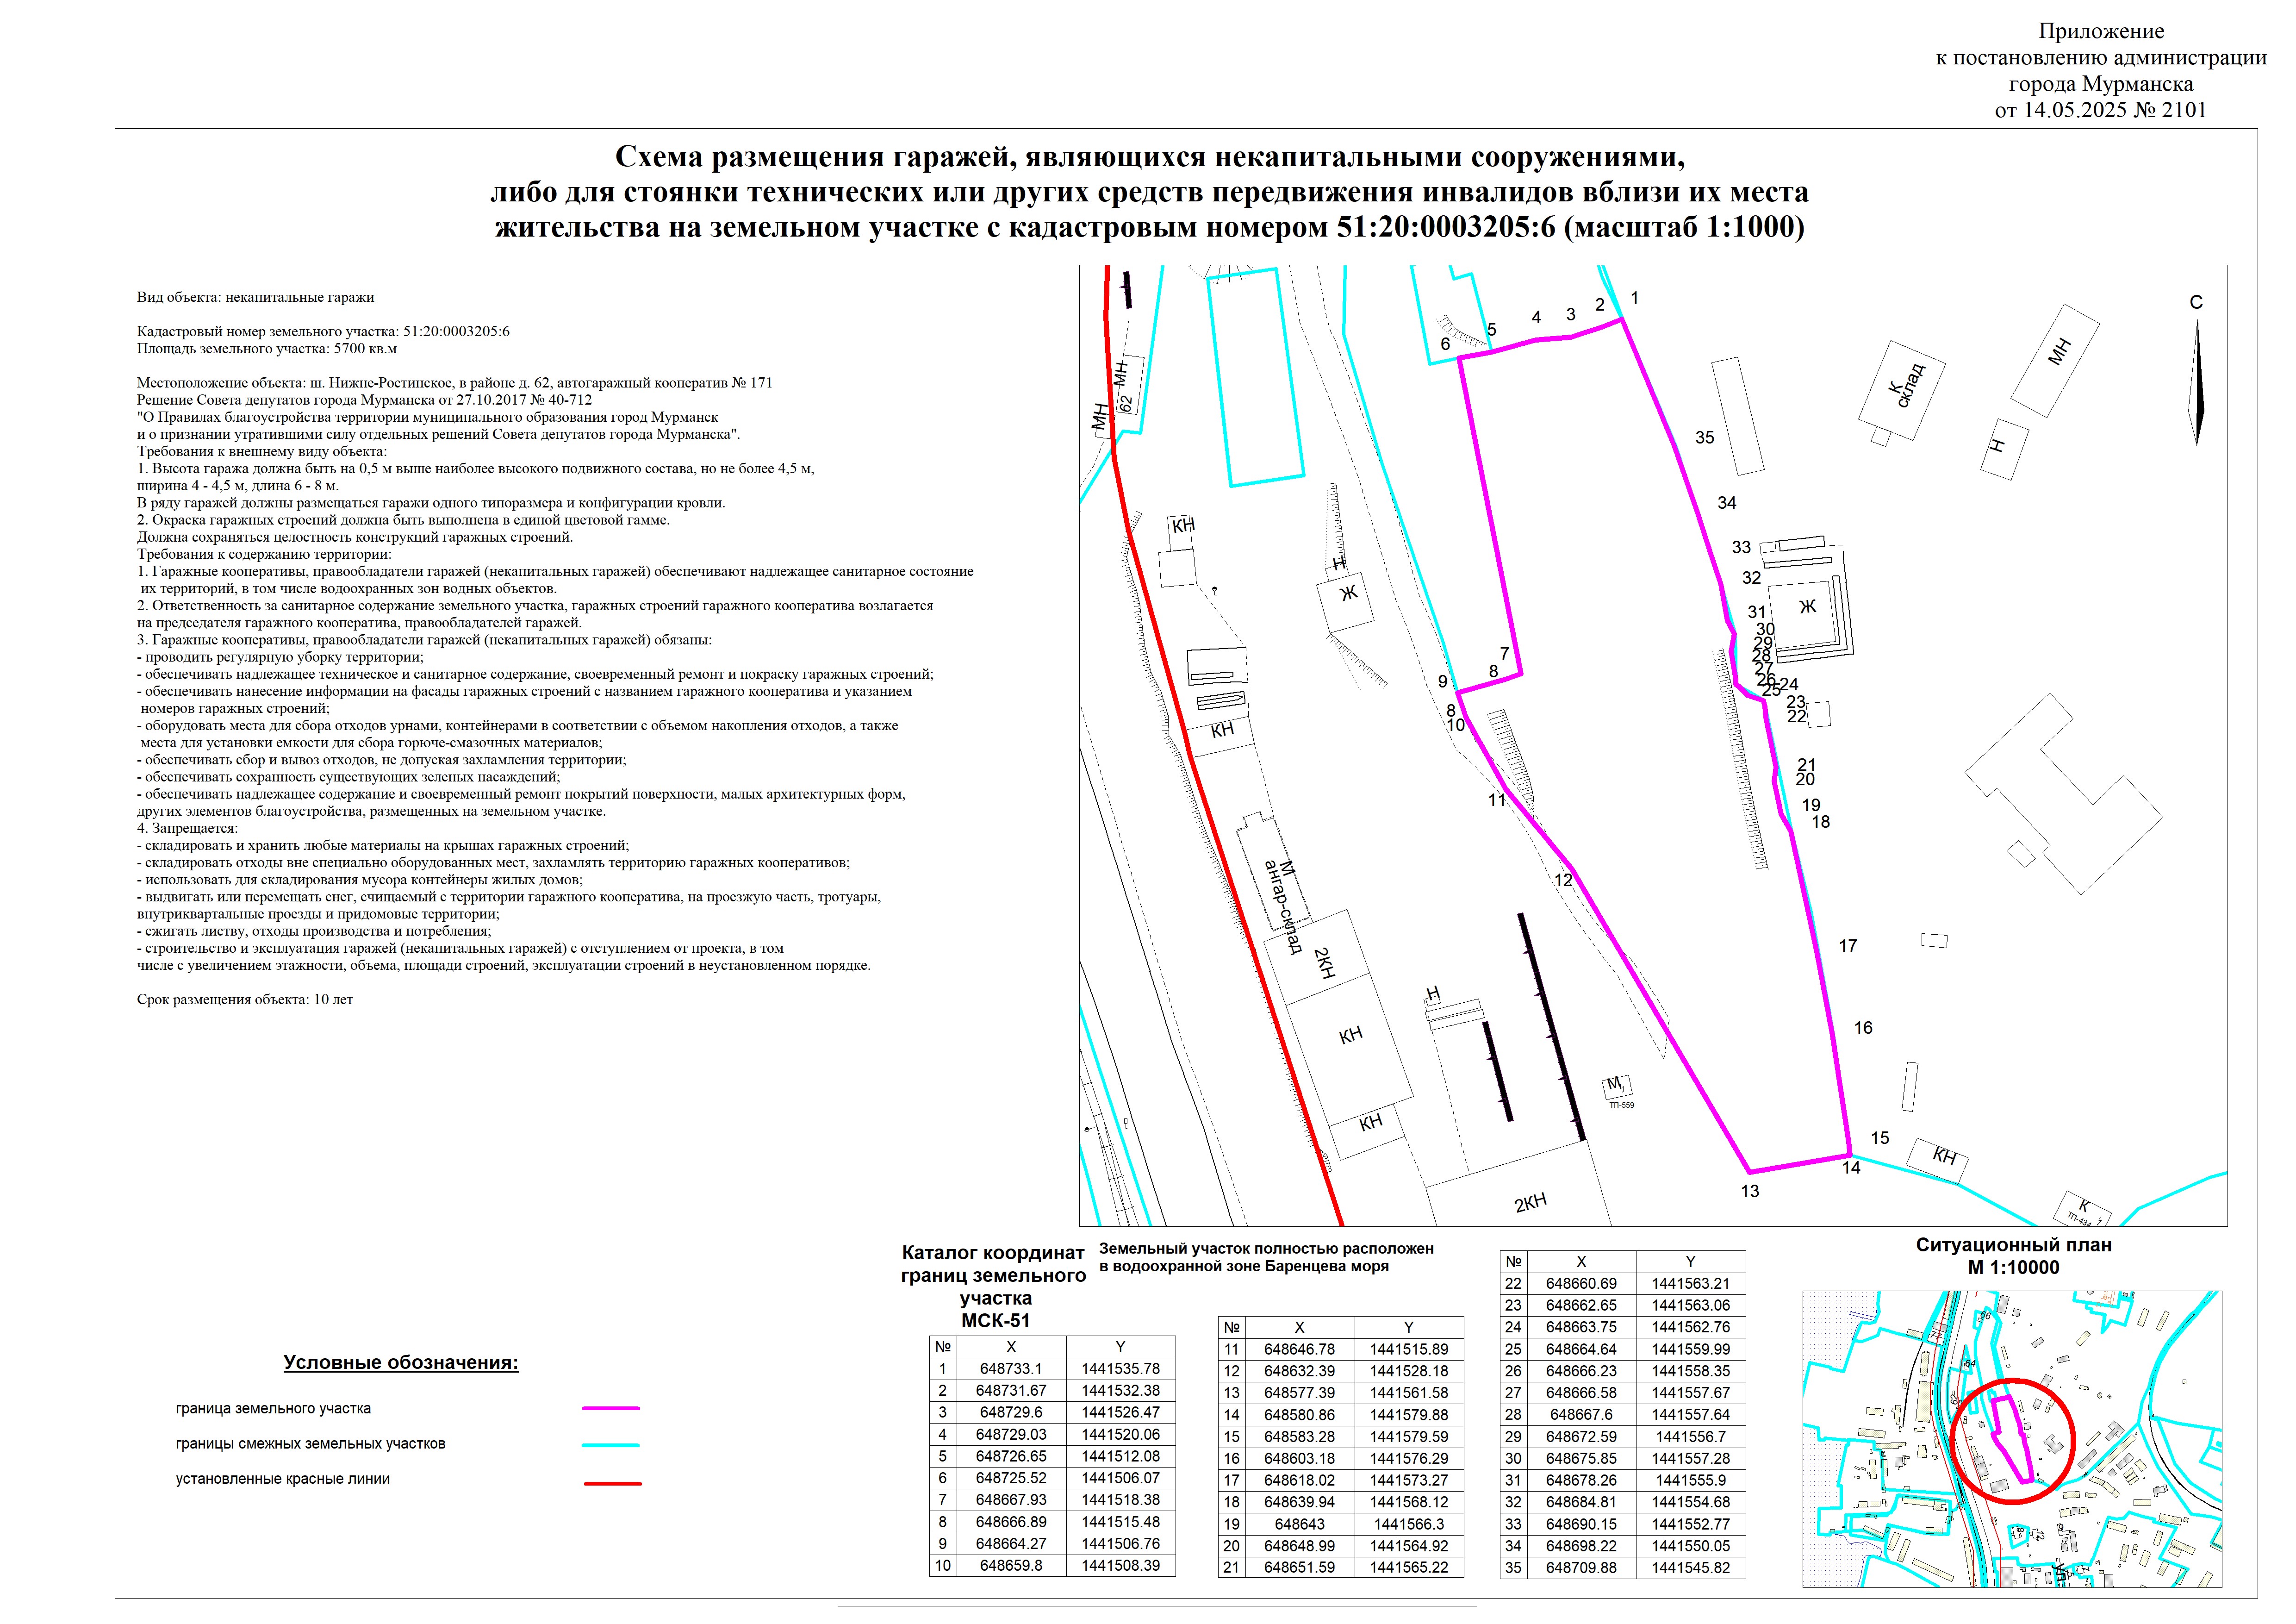Click boundary point number 35 label
Screen dimensions: 2296x1624
pos(1704,437)
